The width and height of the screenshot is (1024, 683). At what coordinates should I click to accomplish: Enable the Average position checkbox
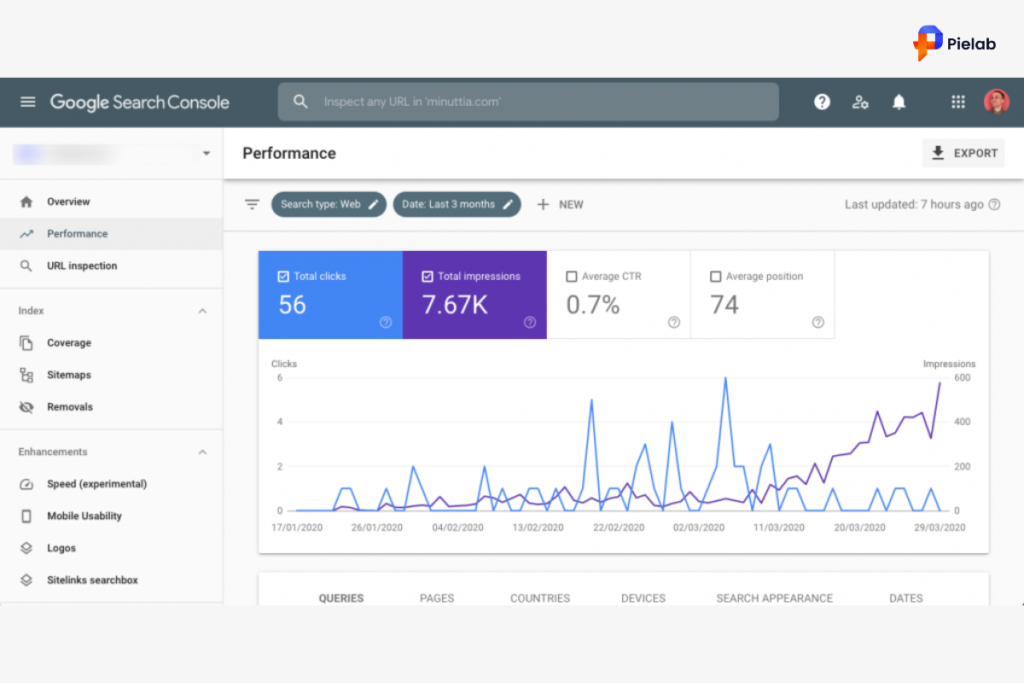(716, 276)
